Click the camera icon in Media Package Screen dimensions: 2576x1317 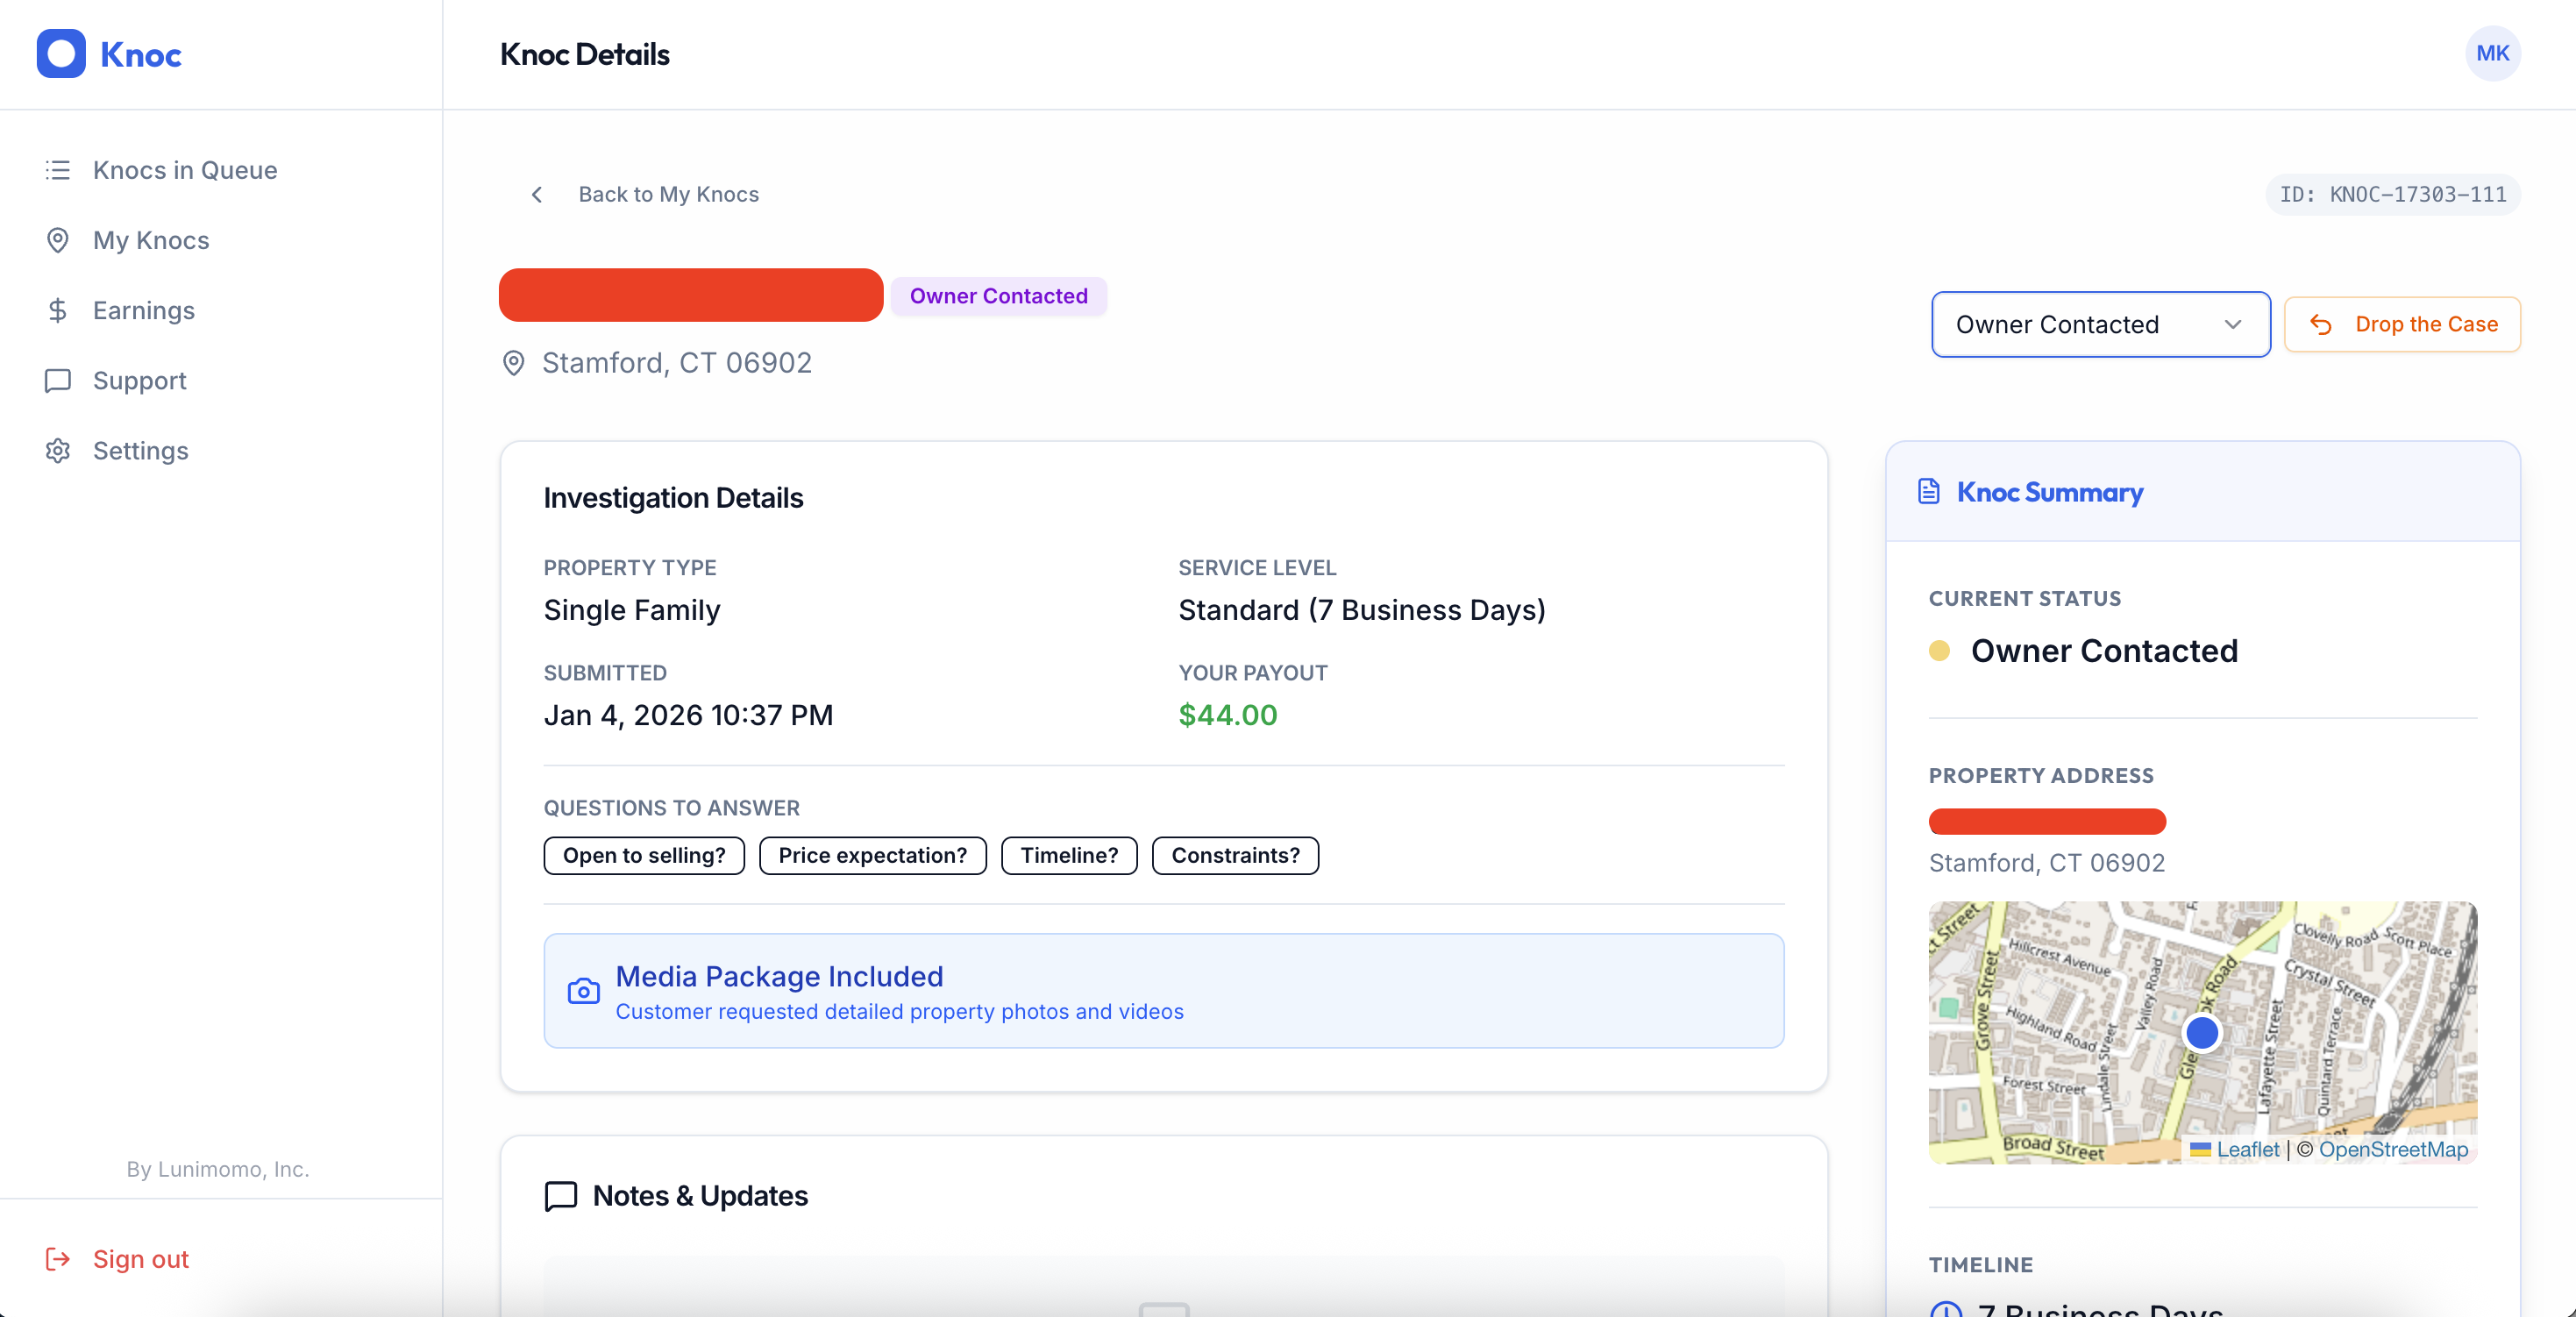point(584,991)
